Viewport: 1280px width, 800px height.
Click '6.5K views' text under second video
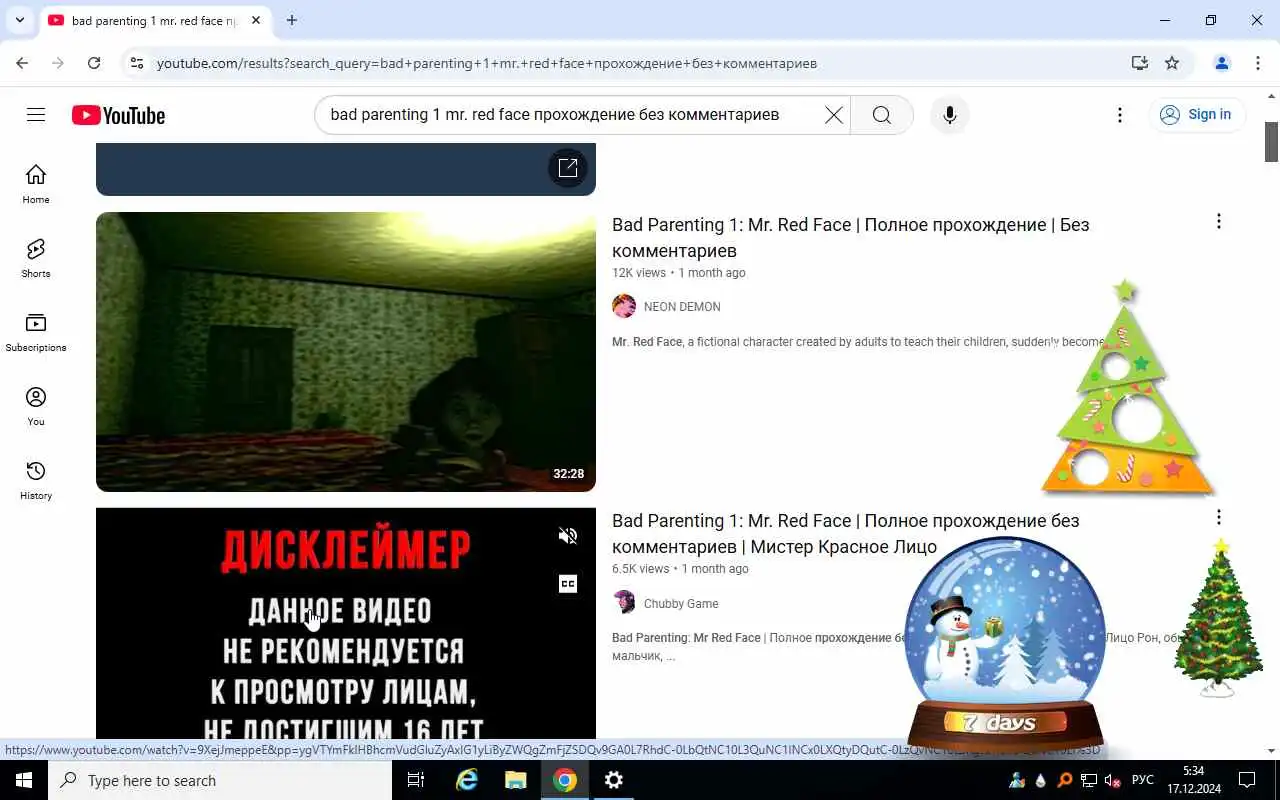click(641, 569)
